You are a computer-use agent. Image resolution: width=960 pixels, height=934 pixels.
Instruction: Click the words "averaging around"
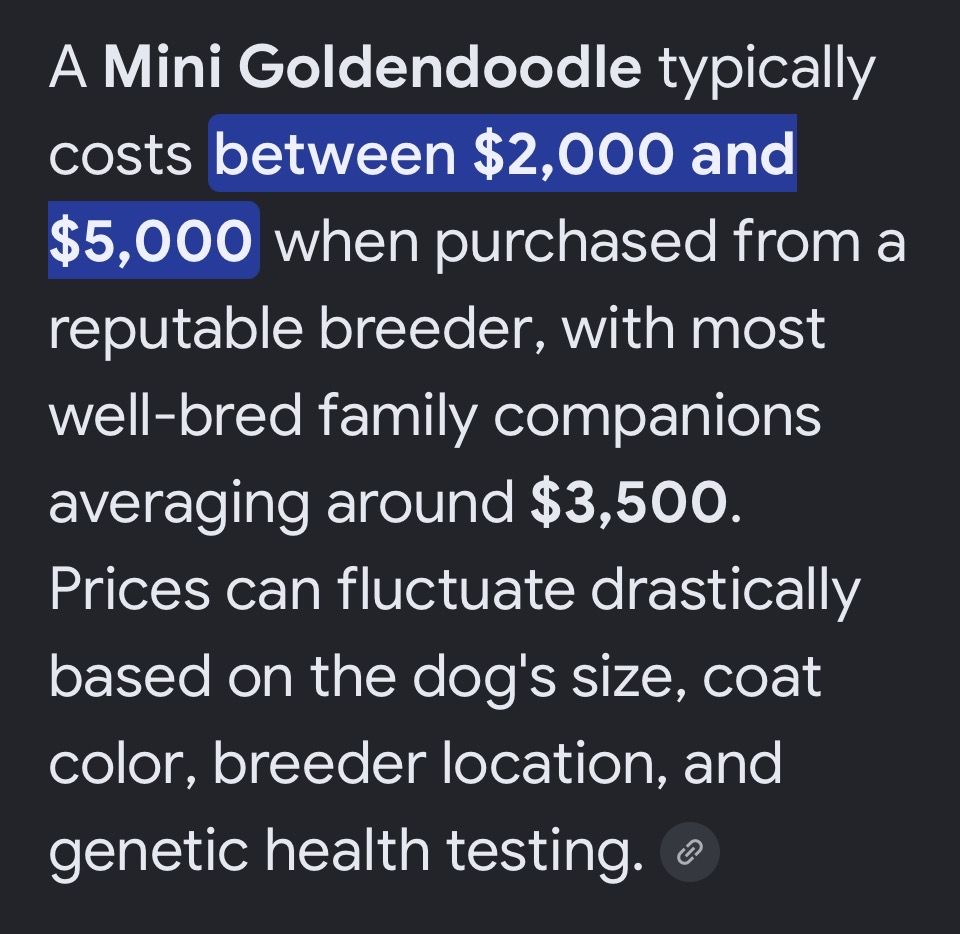(281, 505)
